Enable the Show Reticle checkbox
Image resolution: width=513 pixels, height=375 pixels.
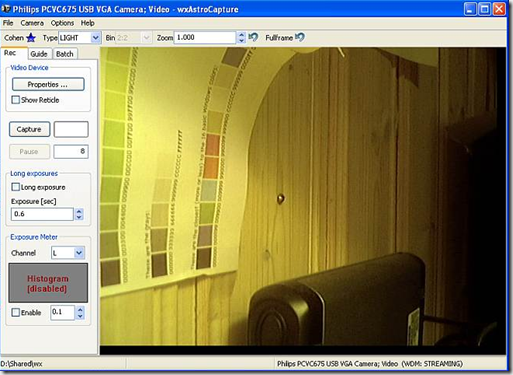tap(15, 100)
